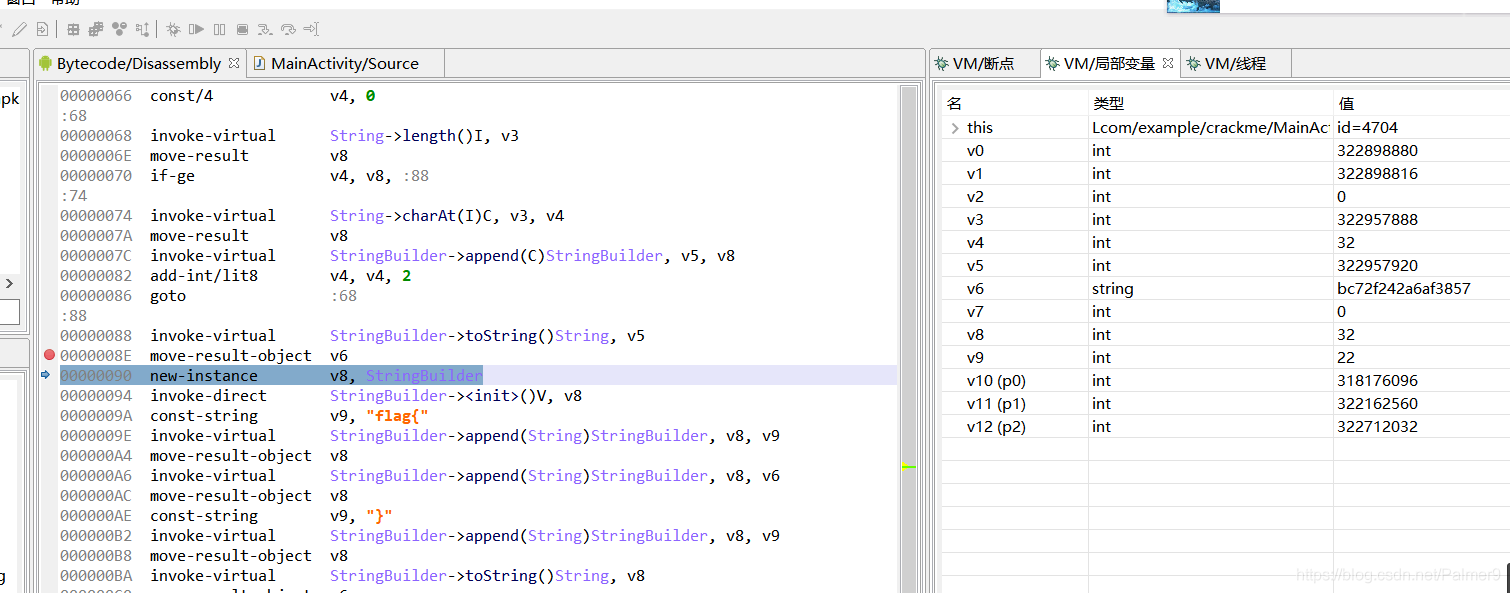Click v5 value 322957920
This screenshot has height=593, width=1510.
(1377, 266)
